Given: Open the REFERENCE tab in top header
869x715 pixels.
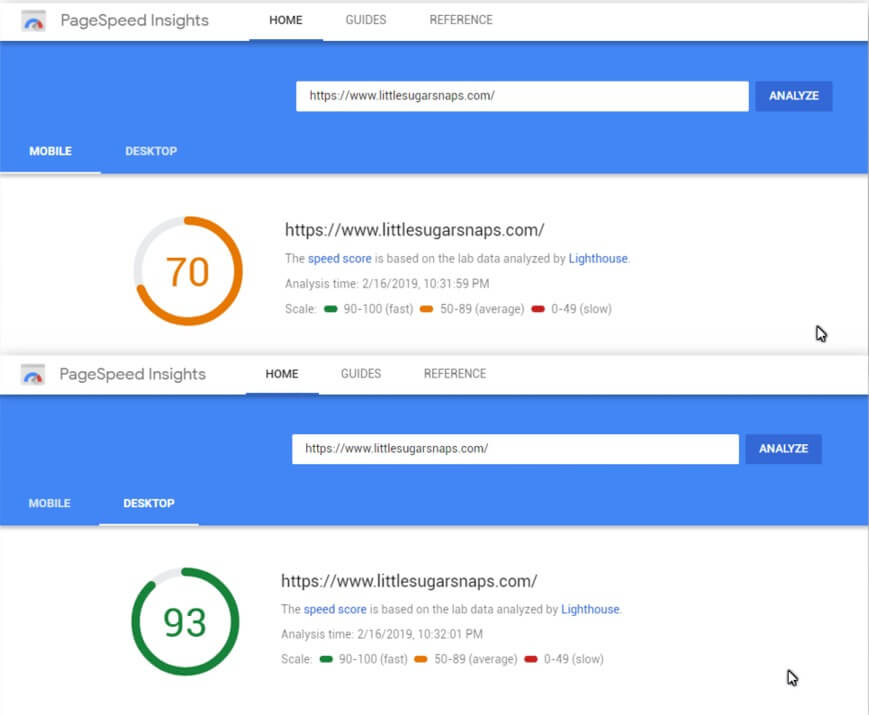Looking at the screenshot, I should coord(461,20).
